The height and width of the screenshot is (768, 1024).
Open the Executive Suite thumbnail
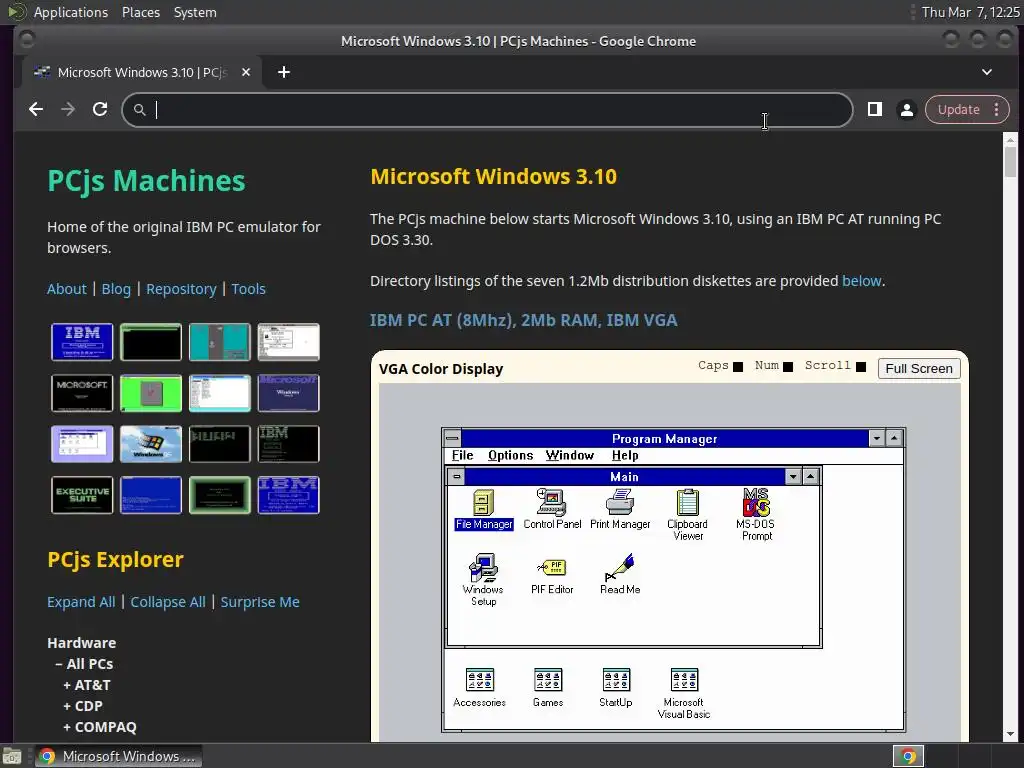click(82, 495)
